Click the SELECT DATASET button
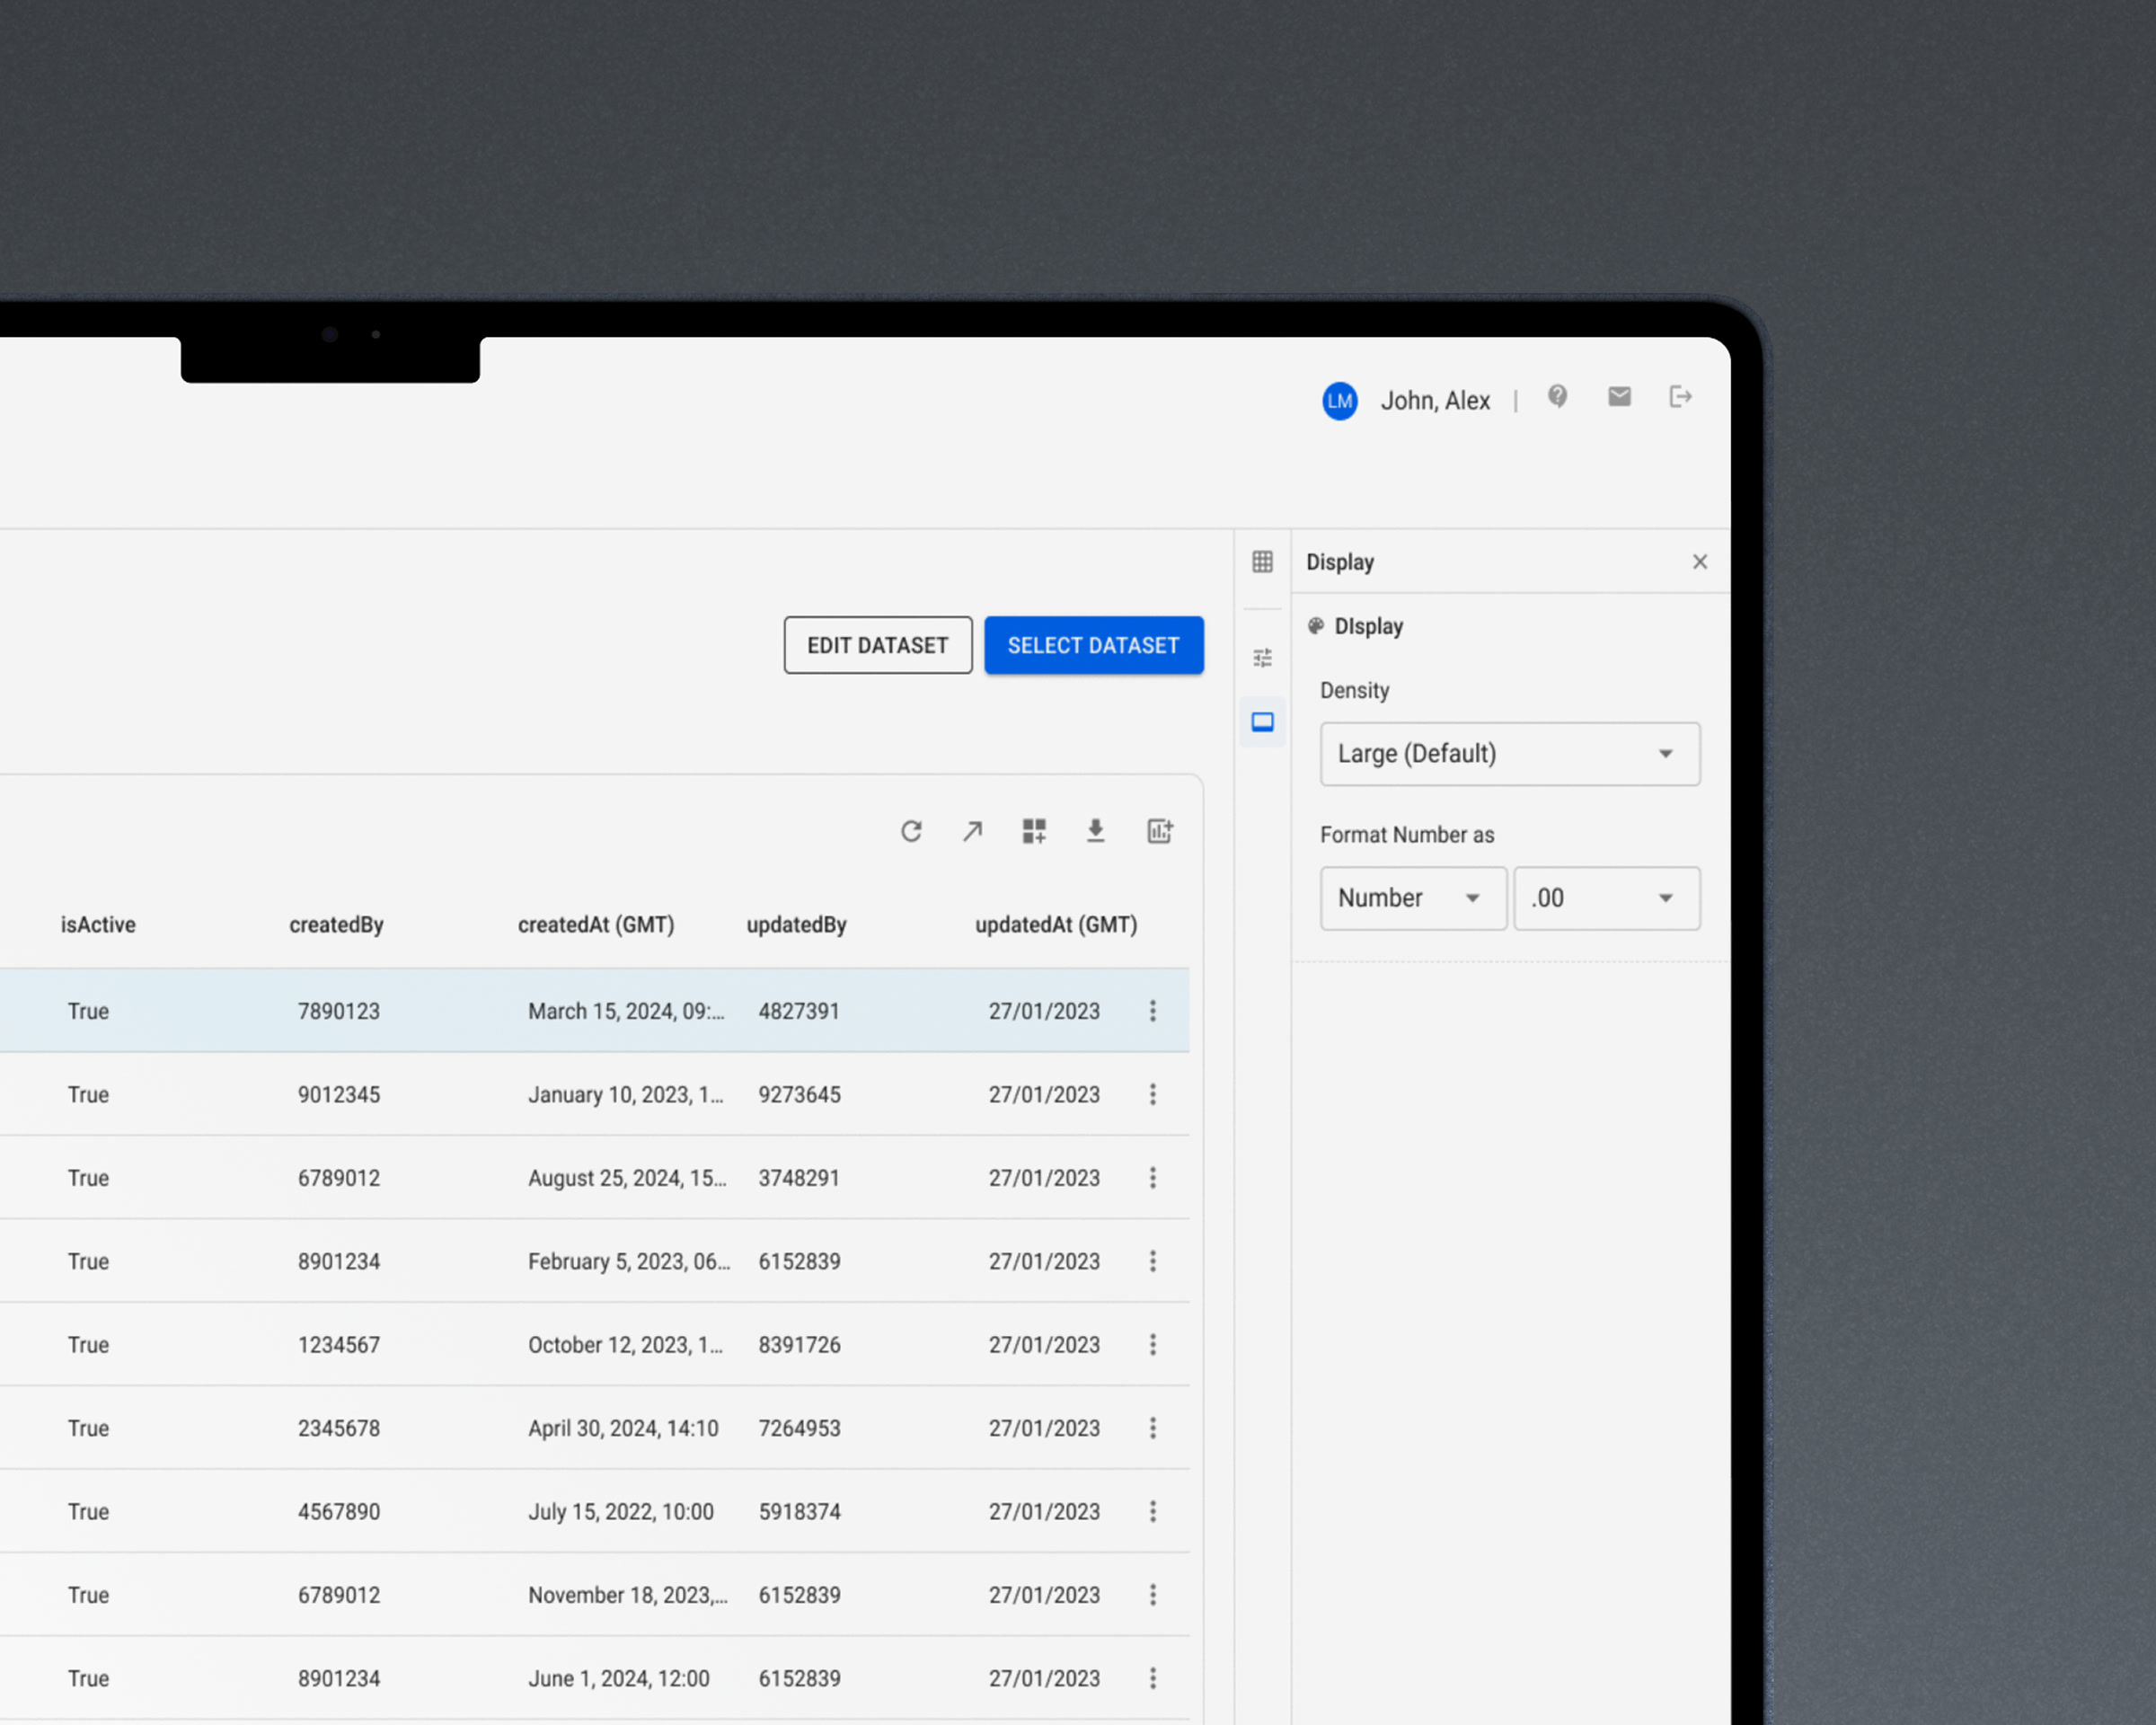 (x=1093, y=645)
